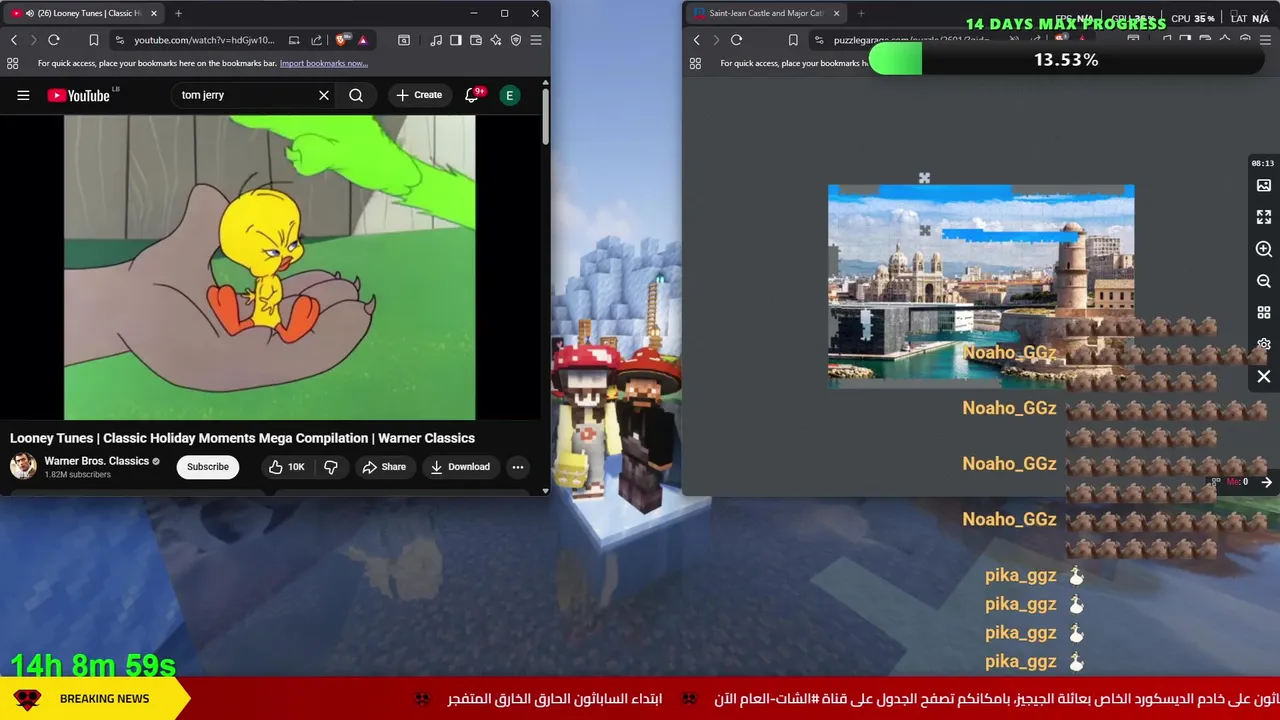This screenshot has width=1280, height=720.
Task: Open the YouTube notifications bell
Action: coord(472,95)
